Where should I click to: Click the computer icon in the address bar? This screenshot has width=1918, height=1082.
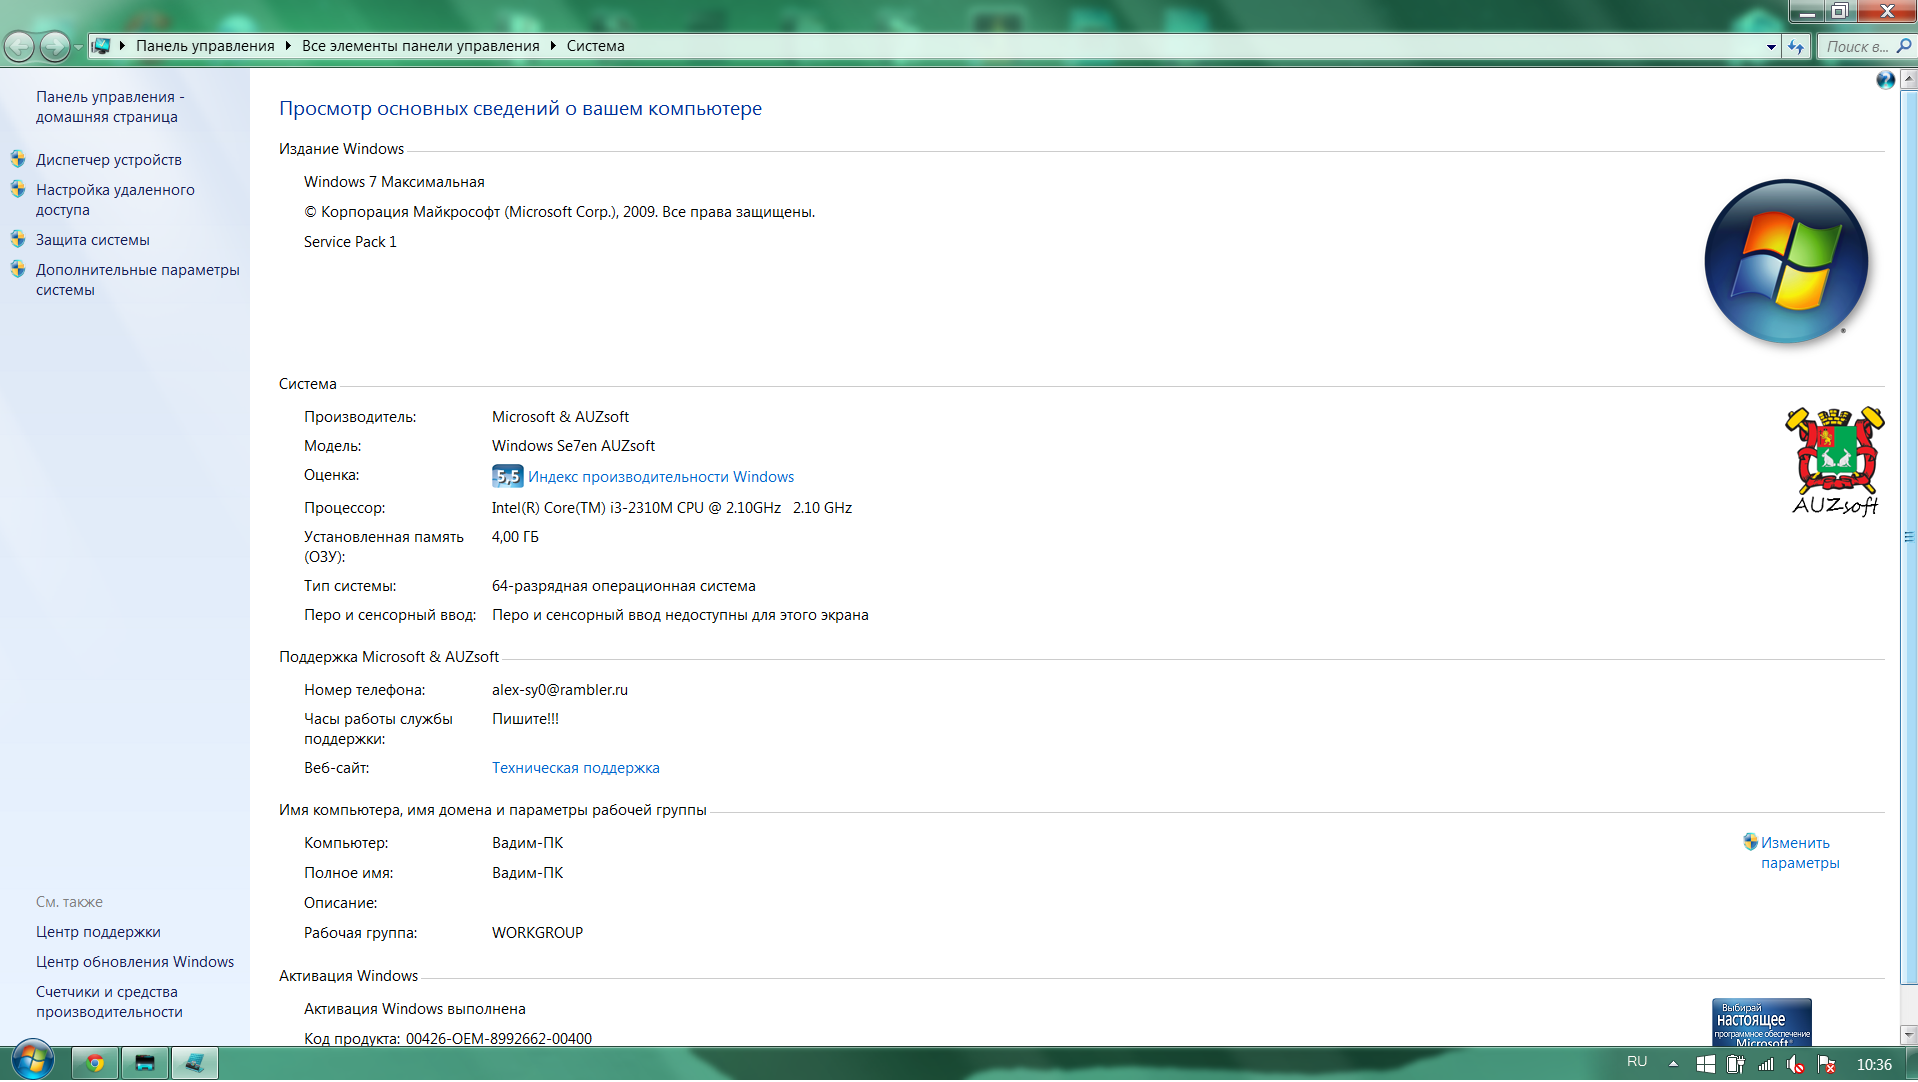point(101,46)
